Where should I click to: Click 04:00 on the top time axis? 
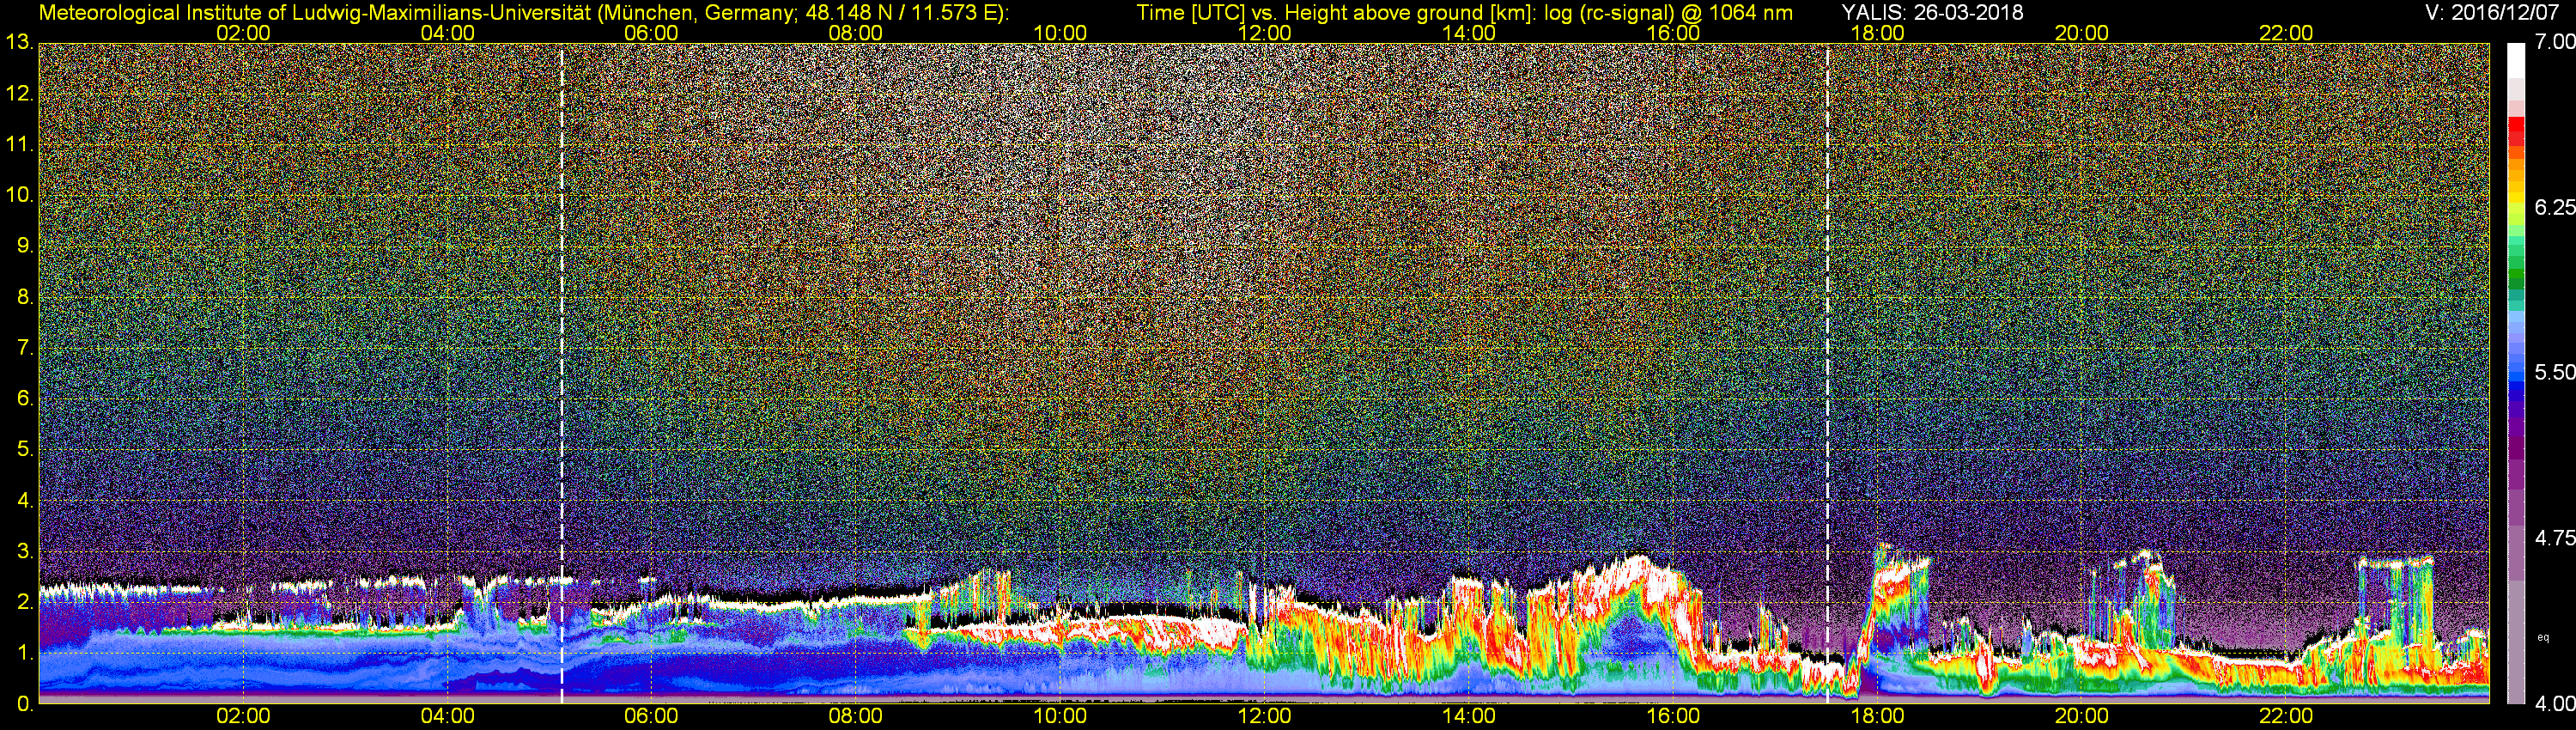pyautogui.click(x=447, y=32)
